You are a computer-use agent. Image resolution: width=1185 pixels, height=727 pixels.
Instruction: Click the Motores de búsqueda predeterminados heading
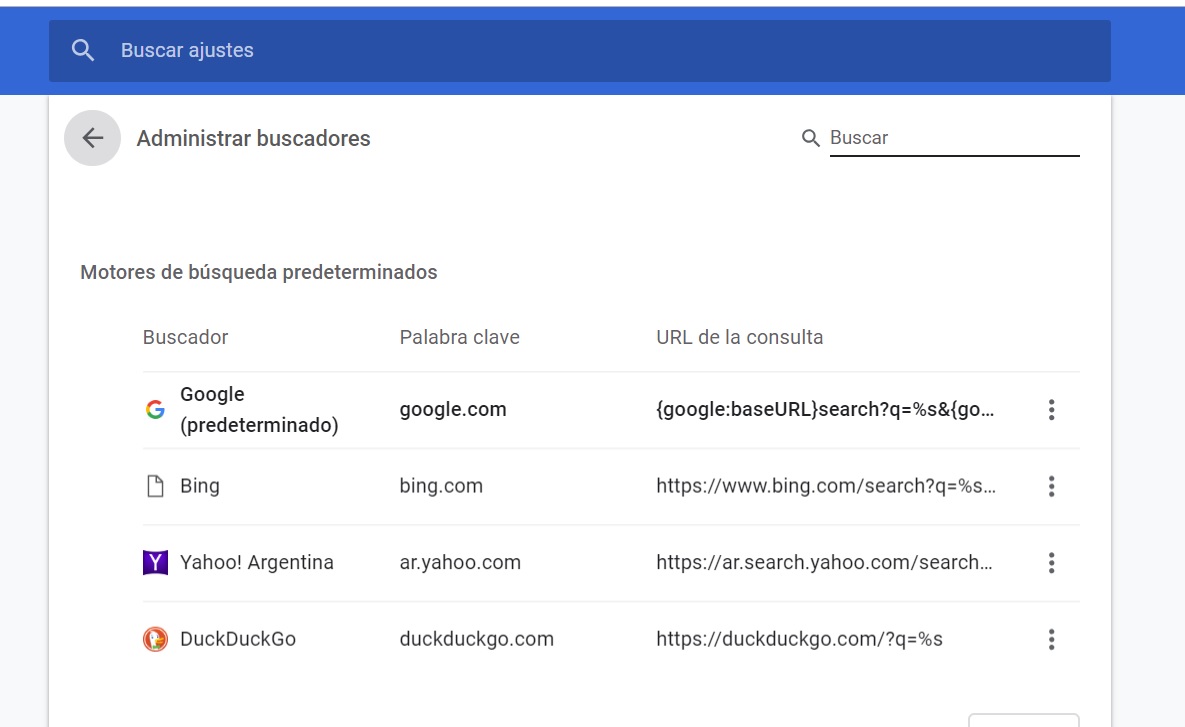[x=258, y=272]
